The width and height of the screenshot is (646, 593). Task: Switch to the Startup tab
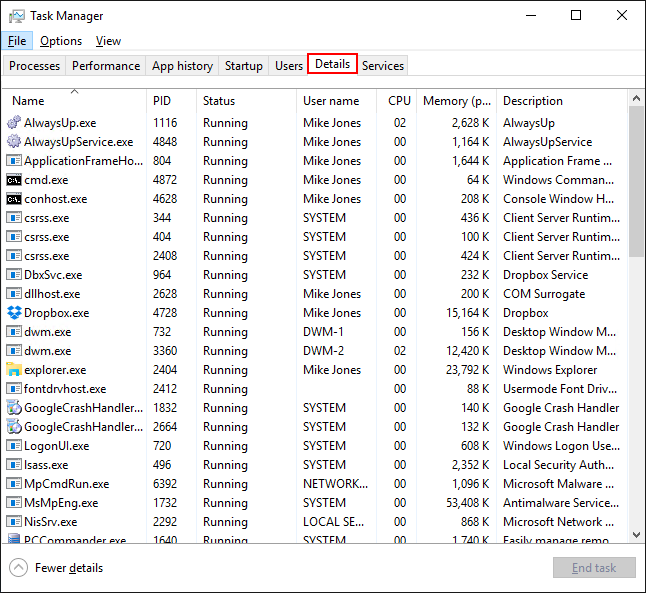(x=243, y=66)
